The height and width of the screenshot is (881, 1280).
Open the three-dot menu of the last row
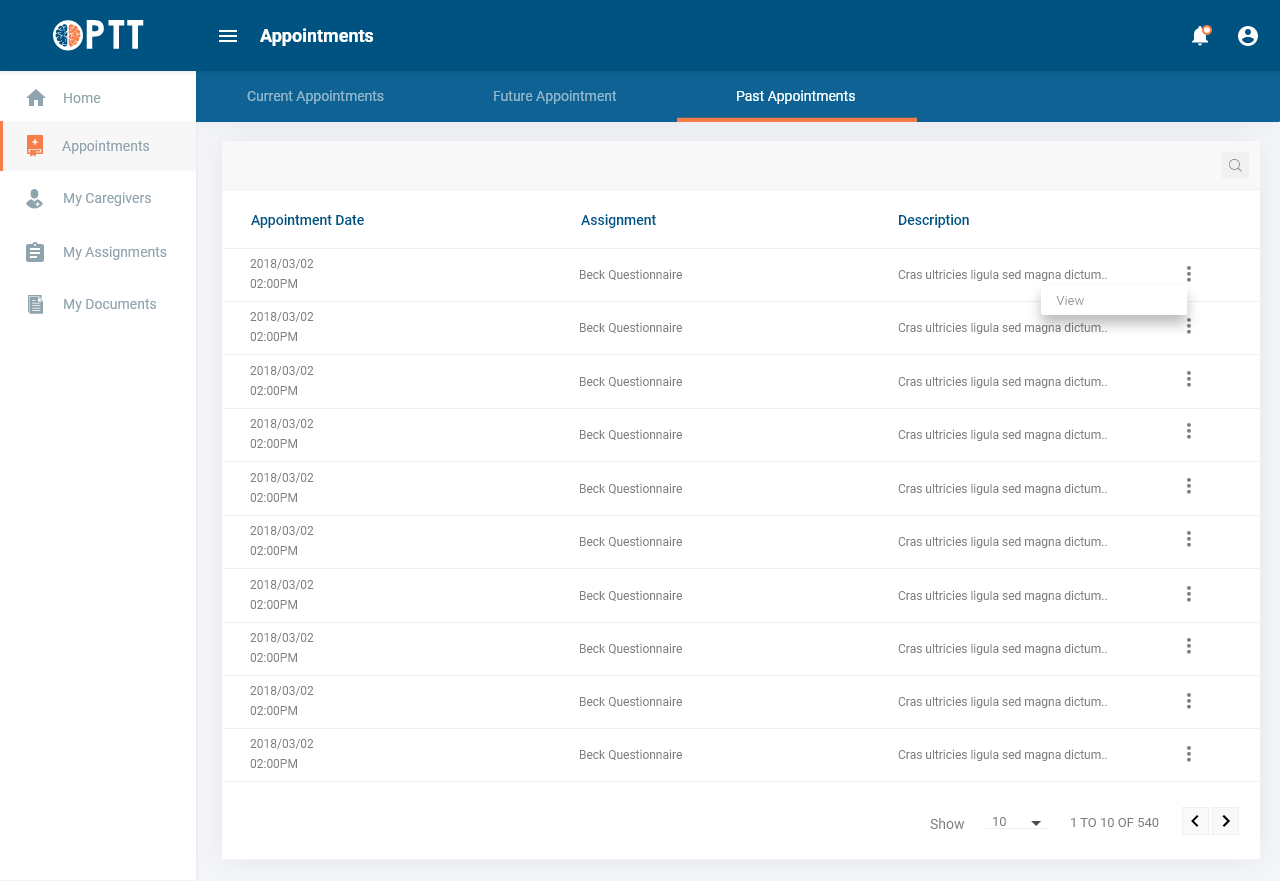1189,754
